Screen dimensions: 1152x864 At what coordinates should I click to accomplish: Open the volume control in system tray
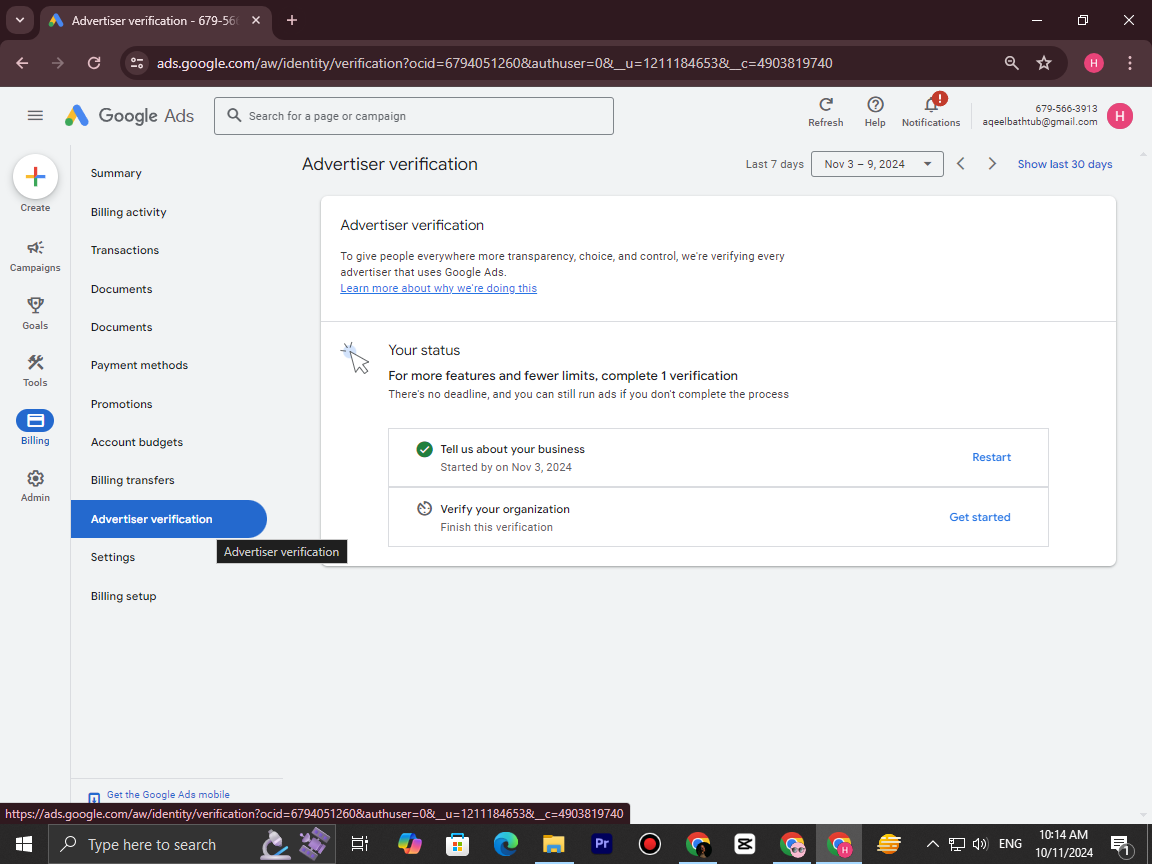tap(980, 844)
